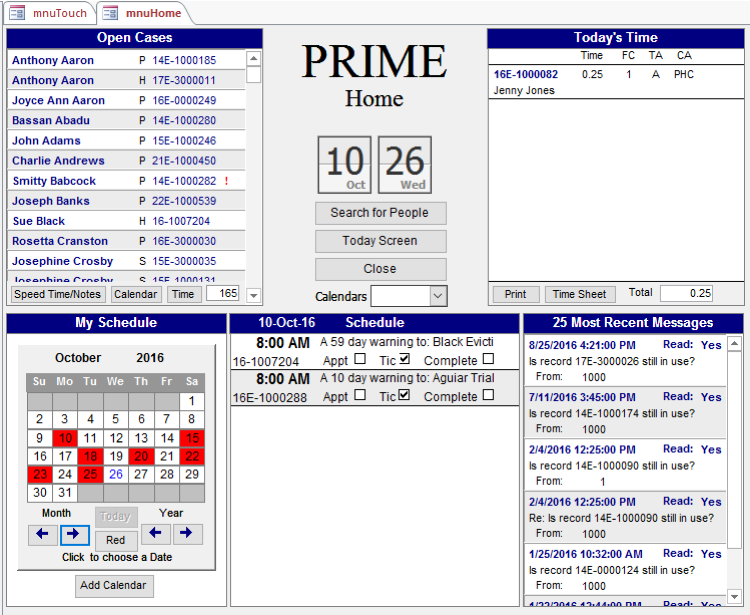Click the Total time field
This screenshot has height=615, width=750.
tap(685, 294)
